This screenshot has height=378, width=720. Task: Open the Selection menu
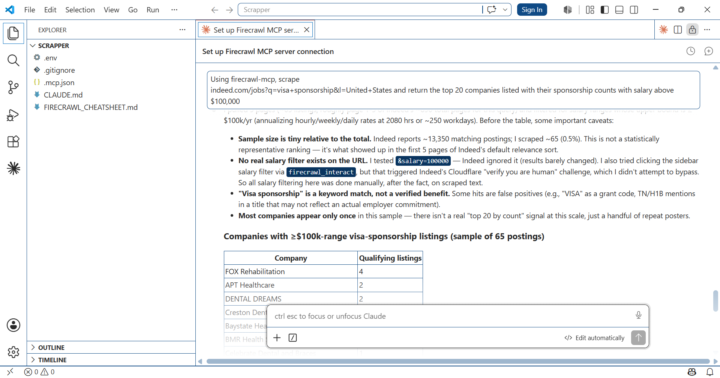click(x=80, y=10)
